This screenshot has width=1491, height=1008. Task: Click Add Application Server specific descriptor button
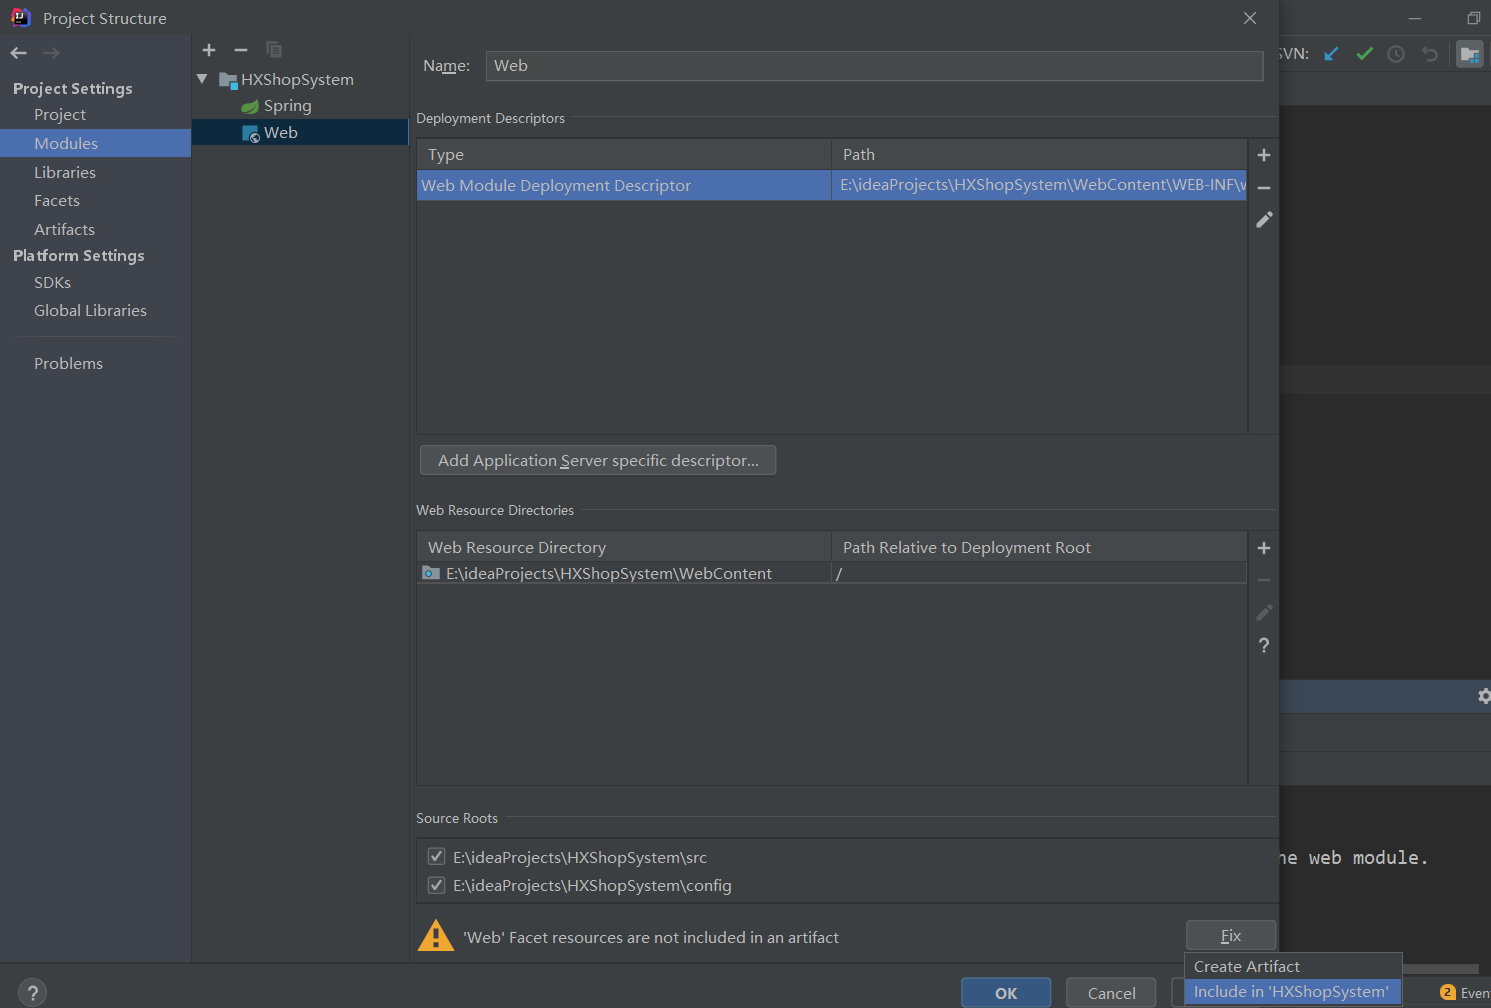pyautogui.click(x=598, y=460)
